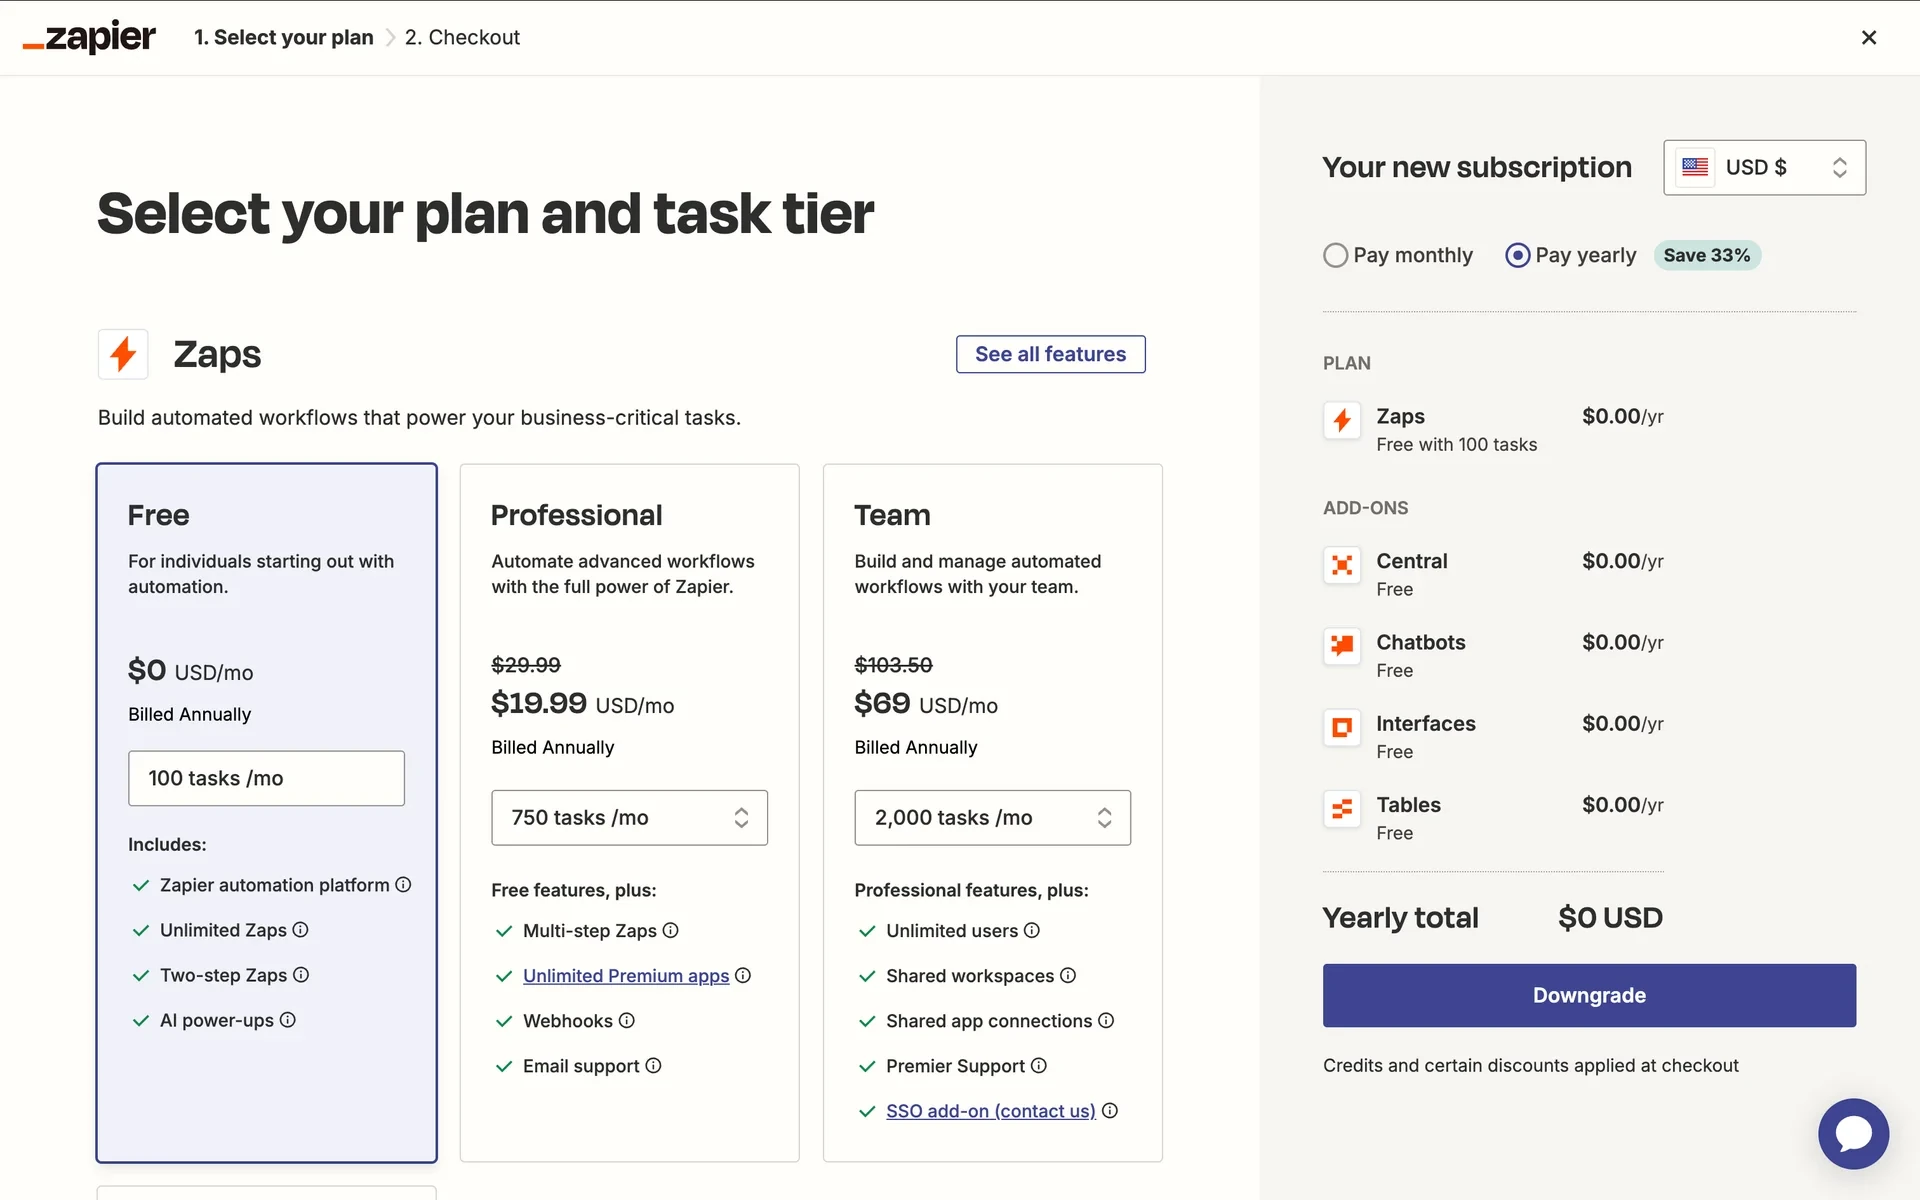Show info for Unlimited Zaps
1920x1200 pixels.
(x=300, y=930)
